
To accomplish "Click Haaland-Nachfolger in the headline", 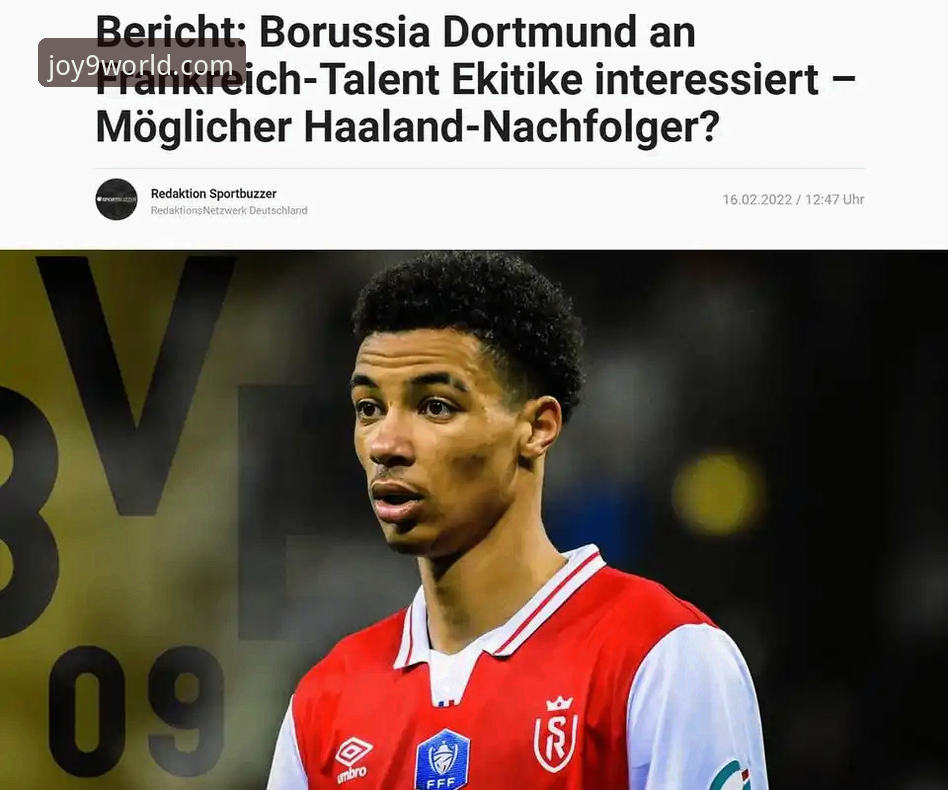I will click(x=511, y=128).
